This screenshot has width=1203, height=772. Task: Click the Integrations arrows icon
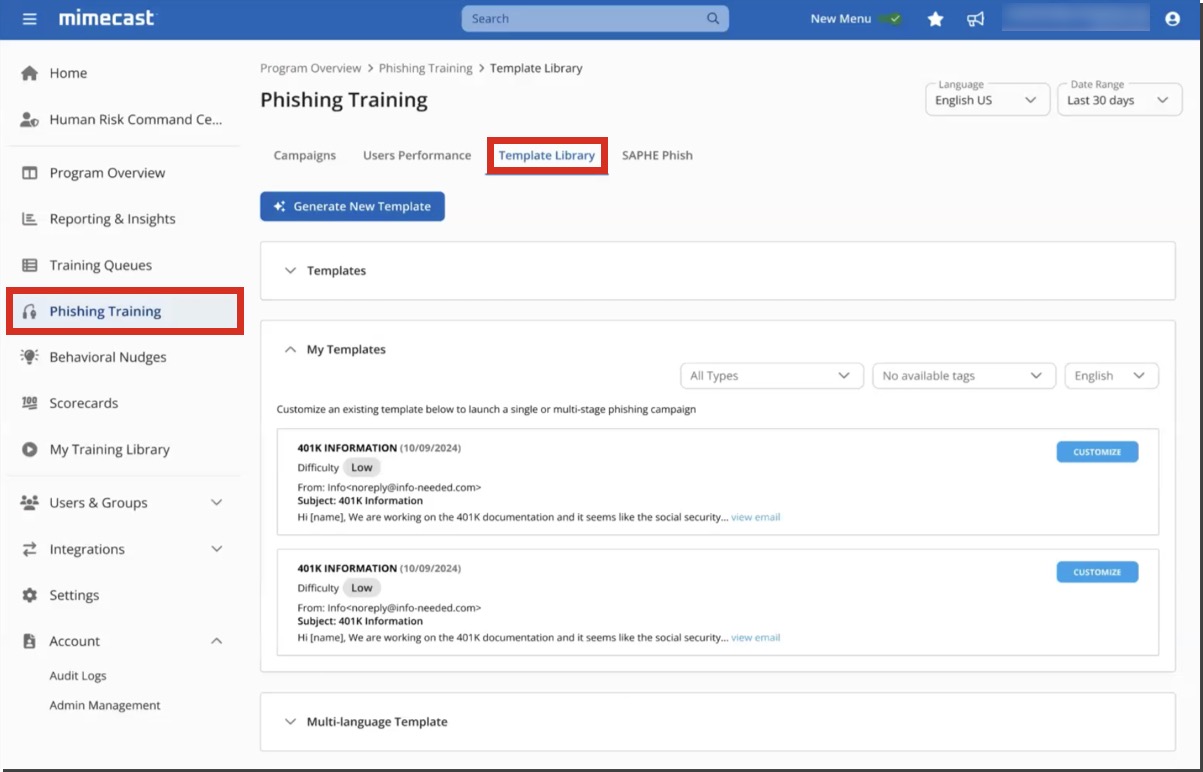[30, 549]
